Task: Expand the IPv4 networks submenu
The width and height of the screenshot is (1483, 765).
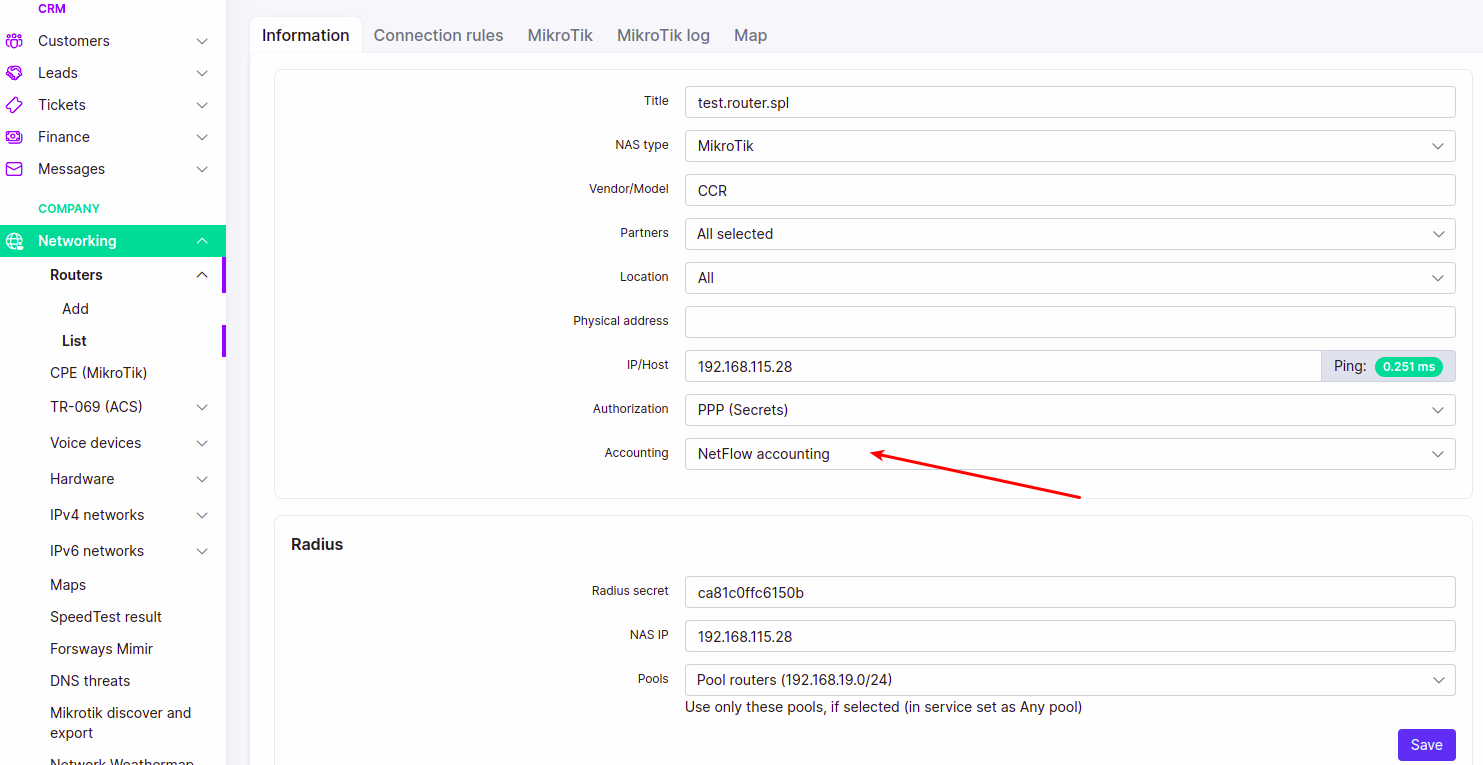Action: coord(201,514)
